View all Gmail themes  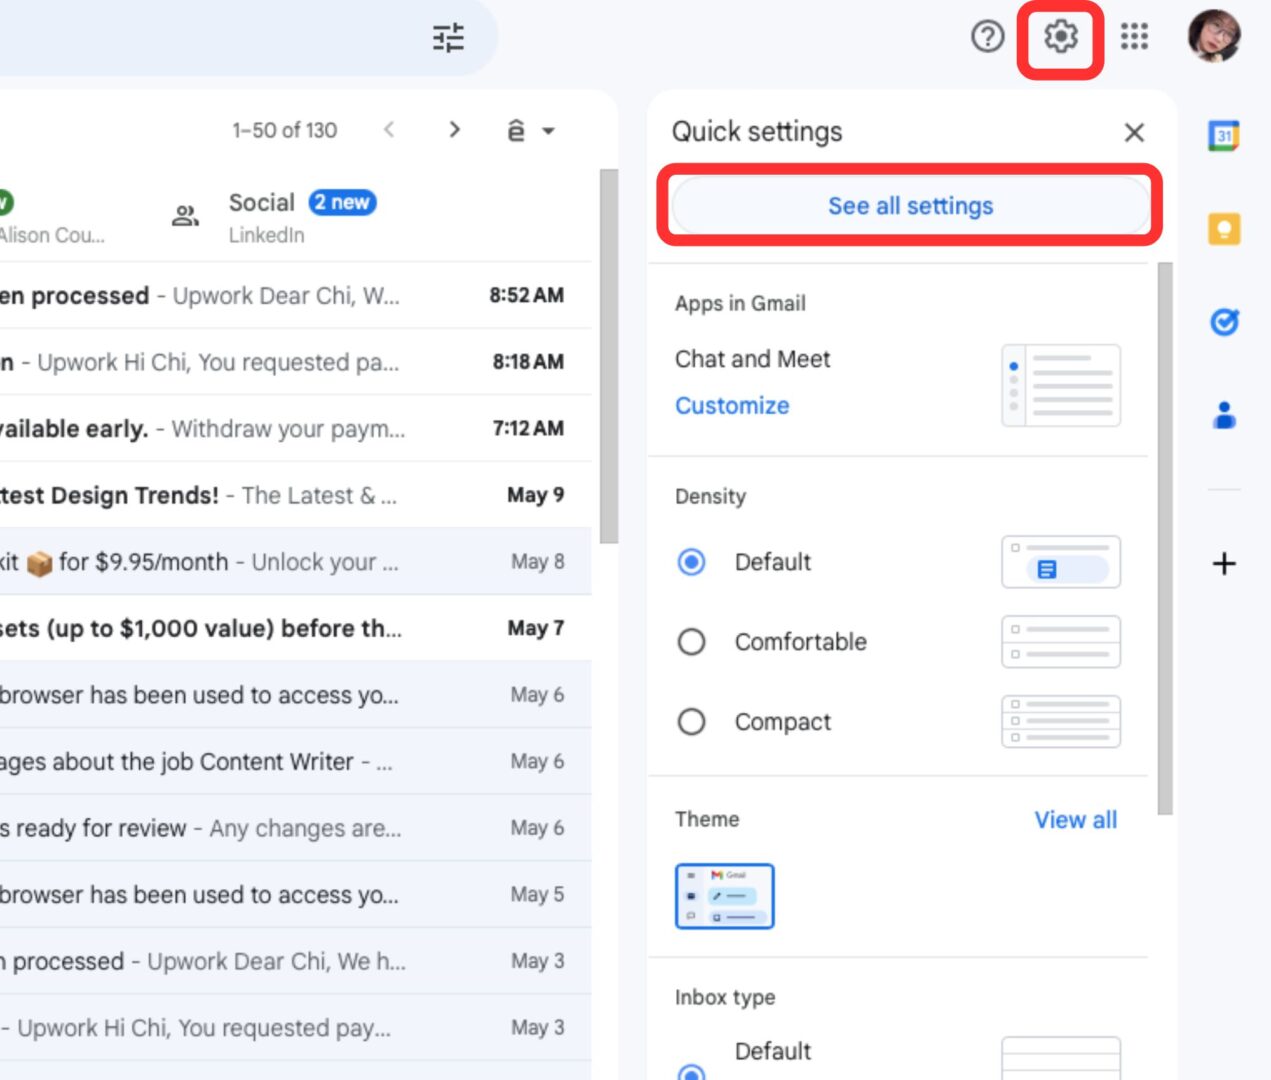1075,819
